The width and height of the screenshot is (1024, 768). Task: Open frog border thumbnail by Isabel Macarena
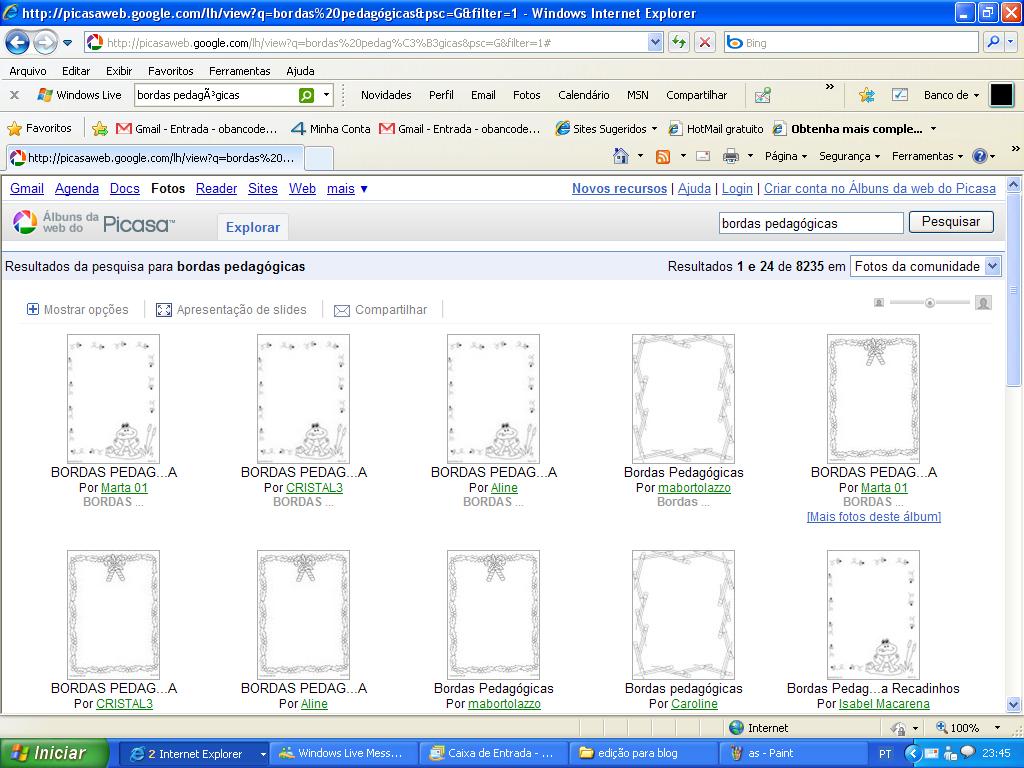click(873, 615)
